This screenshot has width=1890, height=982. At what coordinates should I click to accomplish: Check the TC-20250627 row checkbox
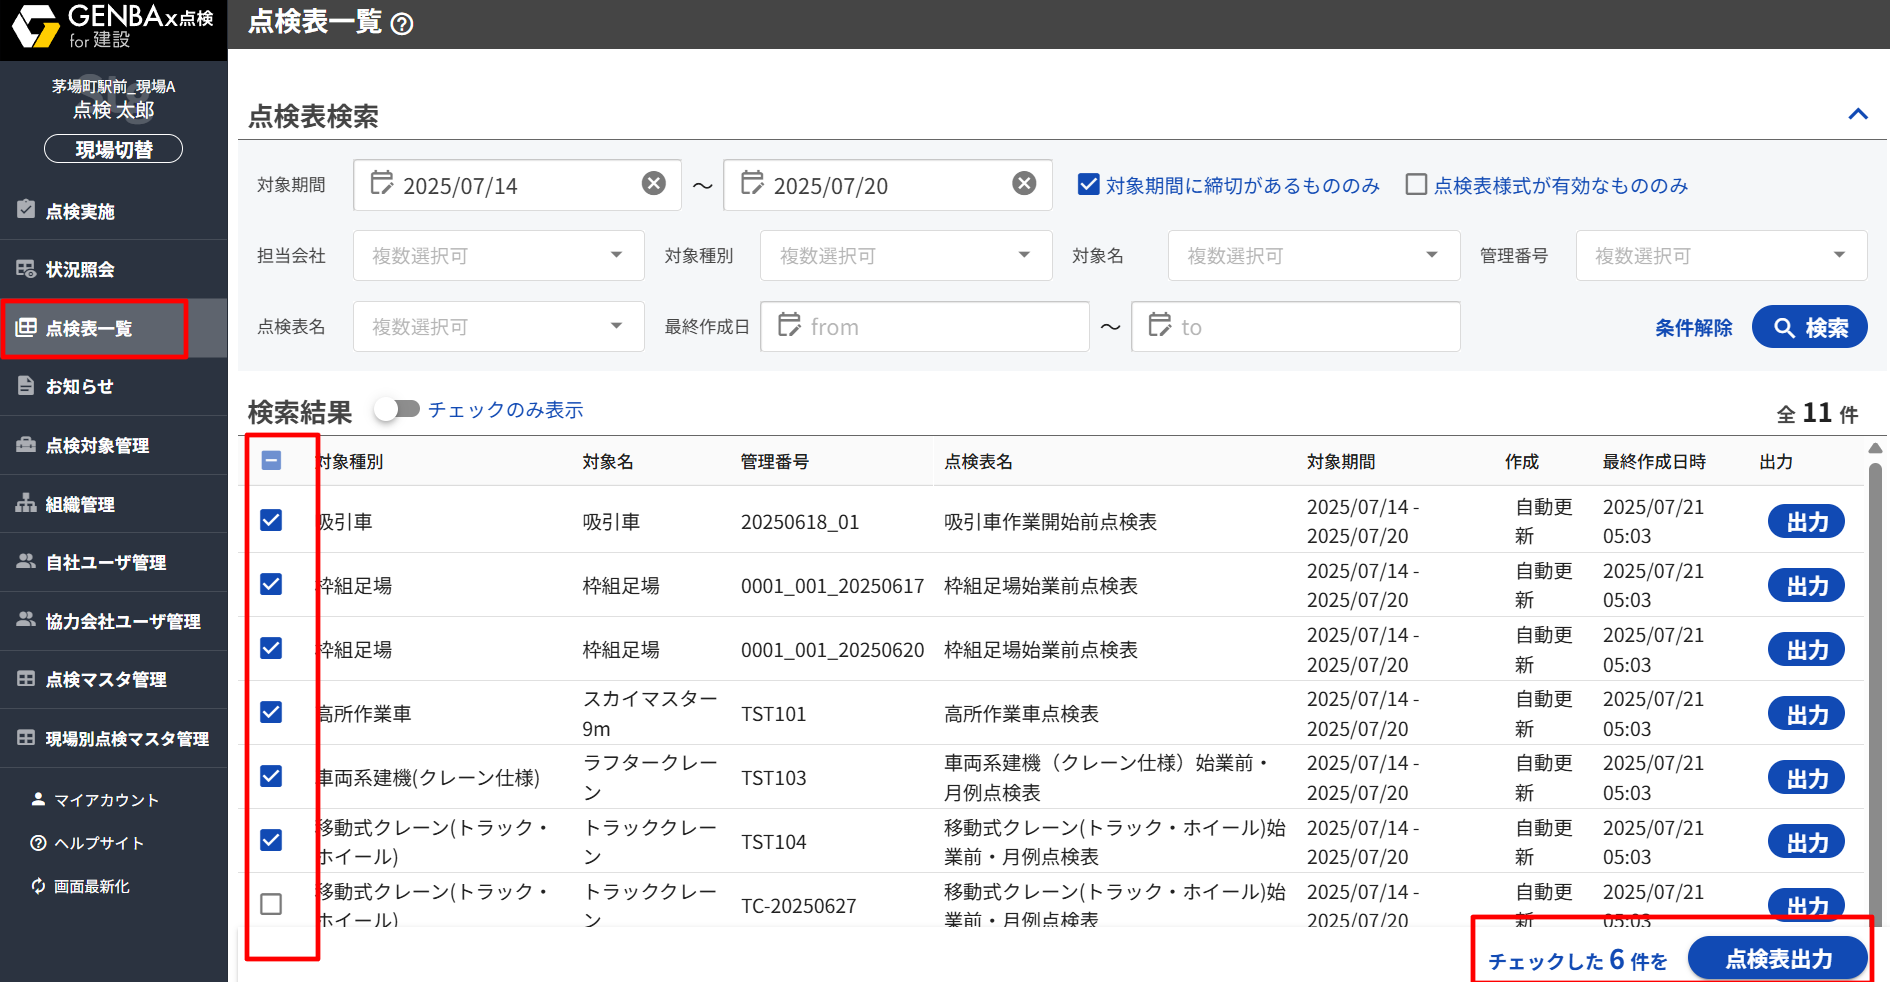[x=271, y=904]
